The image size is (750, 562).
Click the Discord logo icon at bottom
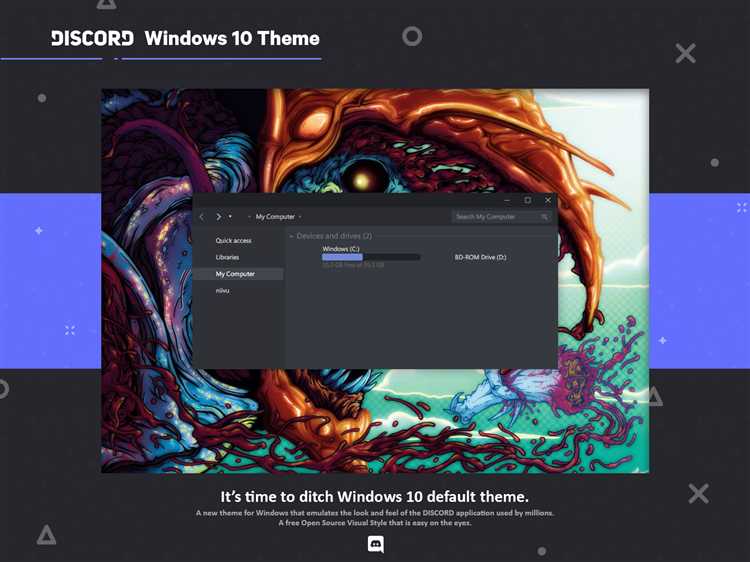pyautogui.click(x=375, y=544)
